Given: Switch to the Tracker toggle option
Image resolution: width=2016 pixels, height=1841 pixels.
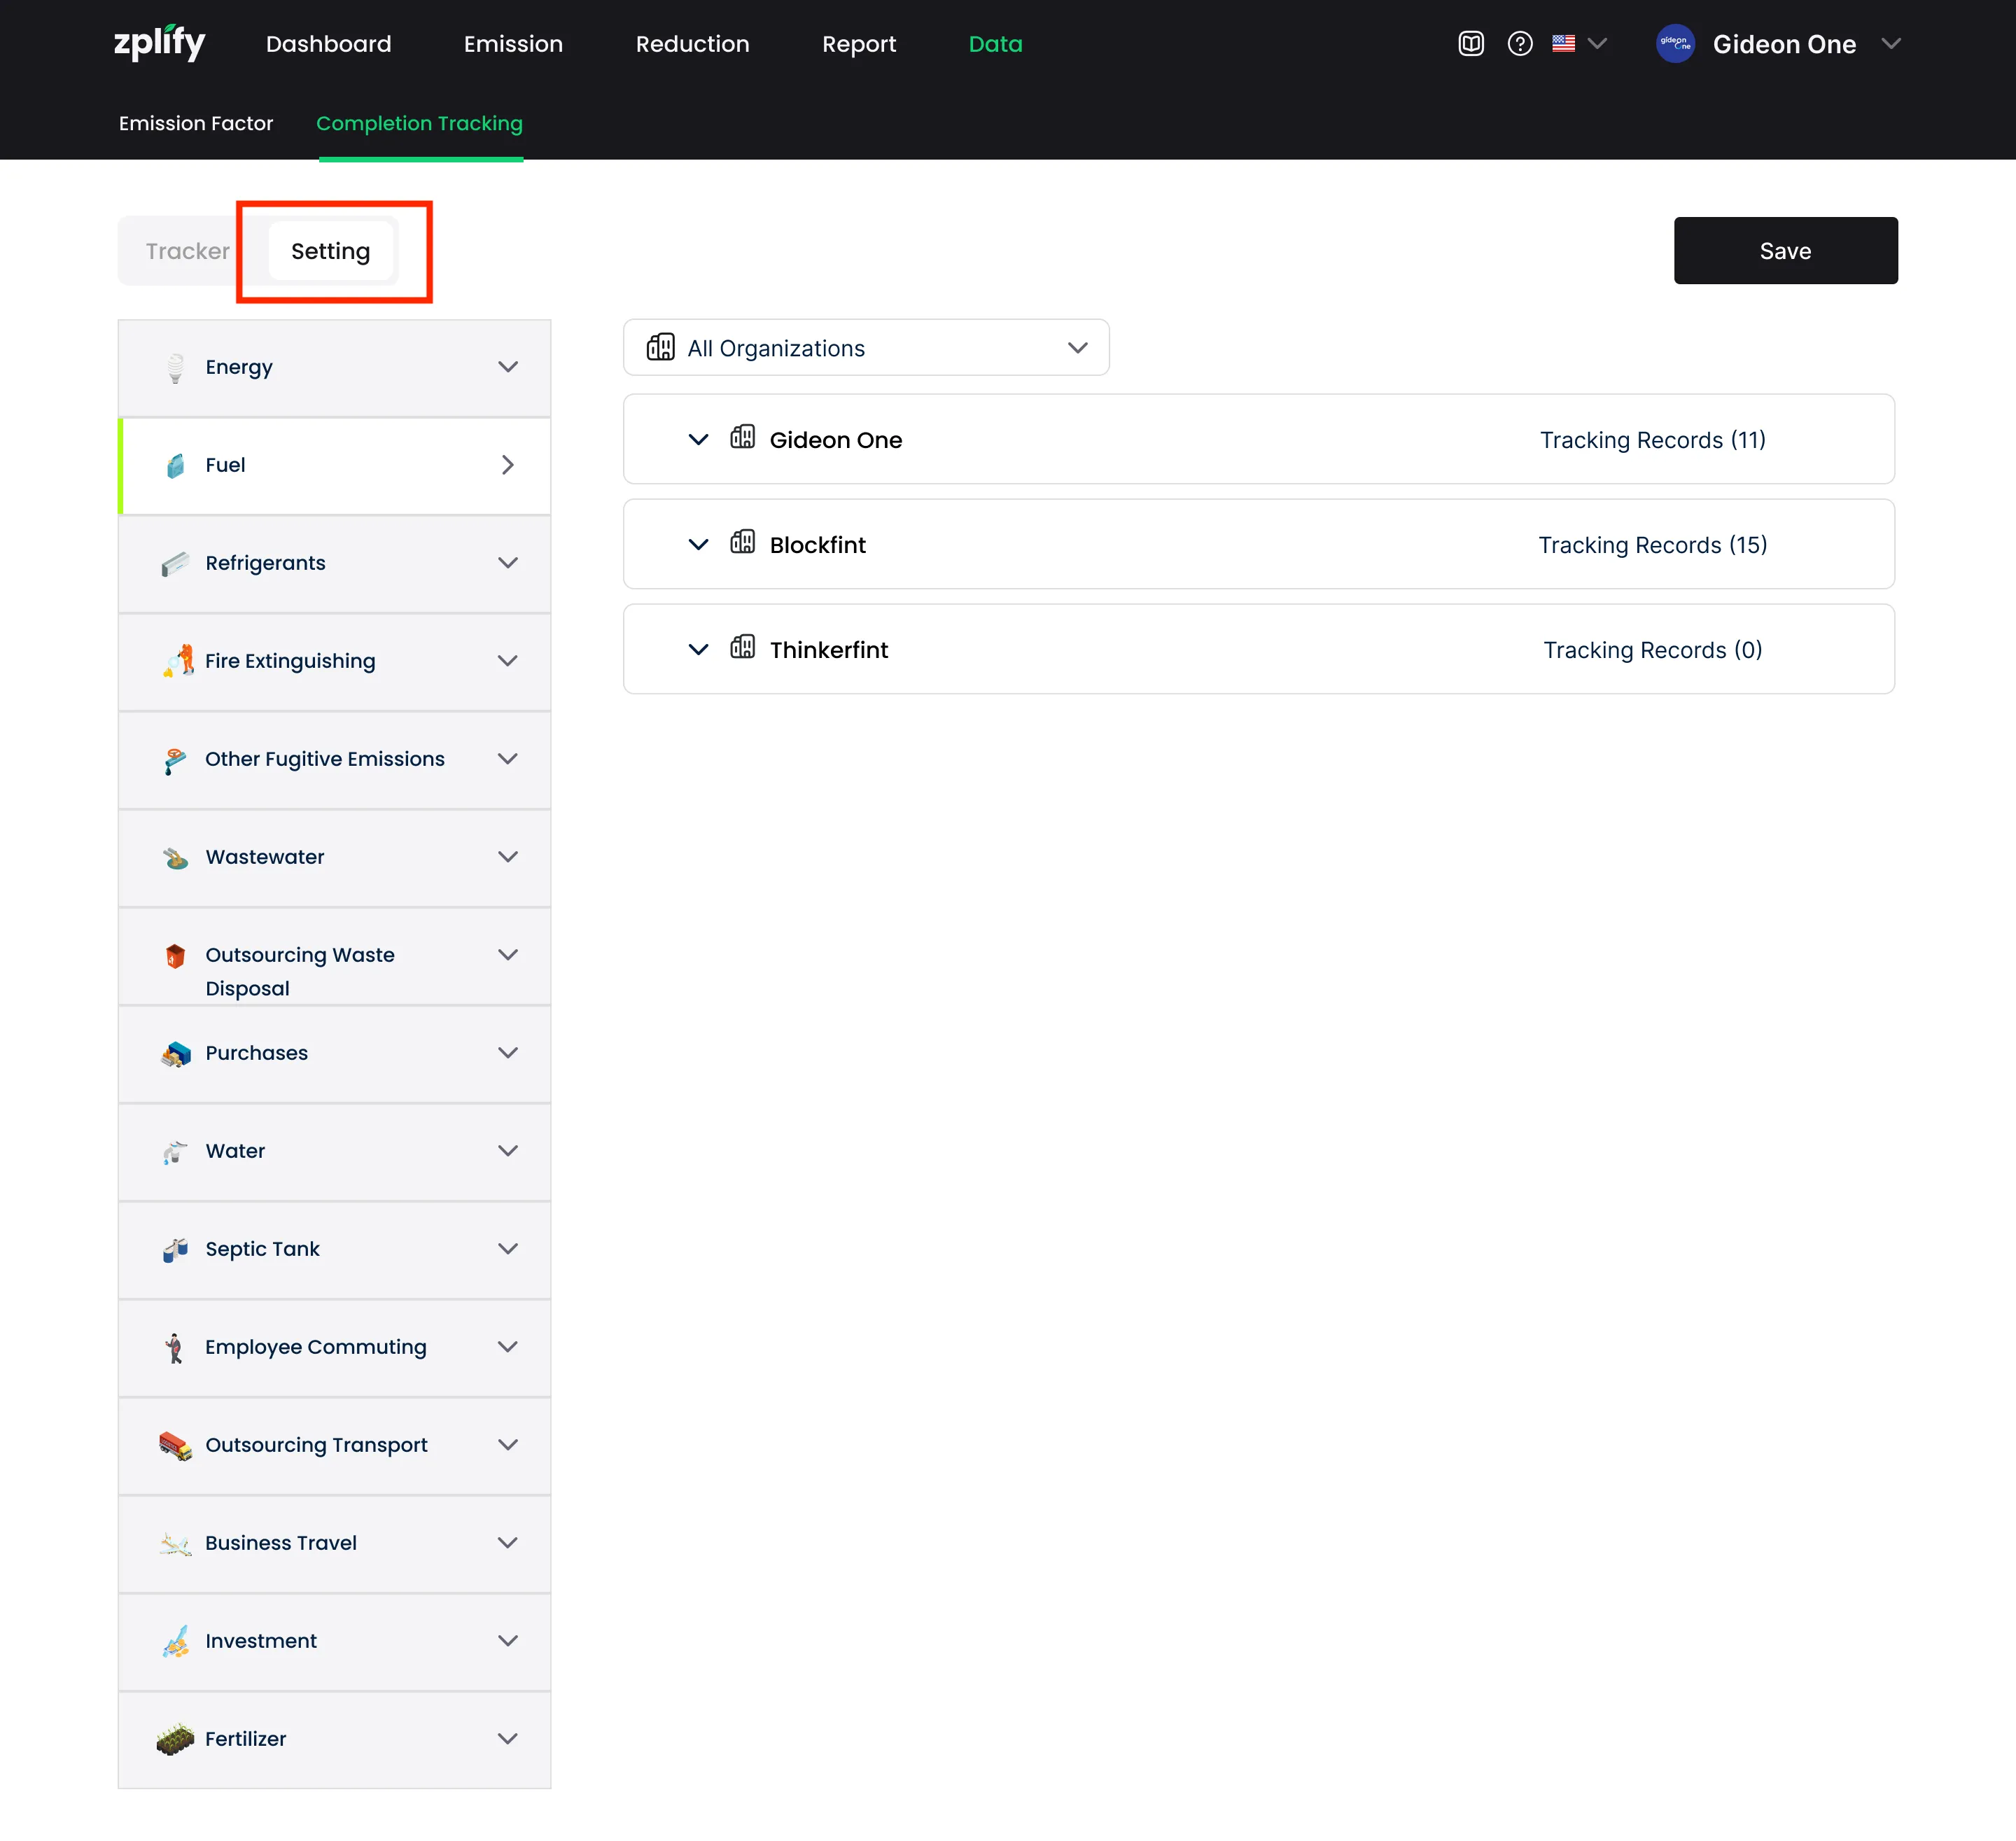Looking at the screenshot, I should 188,251.
